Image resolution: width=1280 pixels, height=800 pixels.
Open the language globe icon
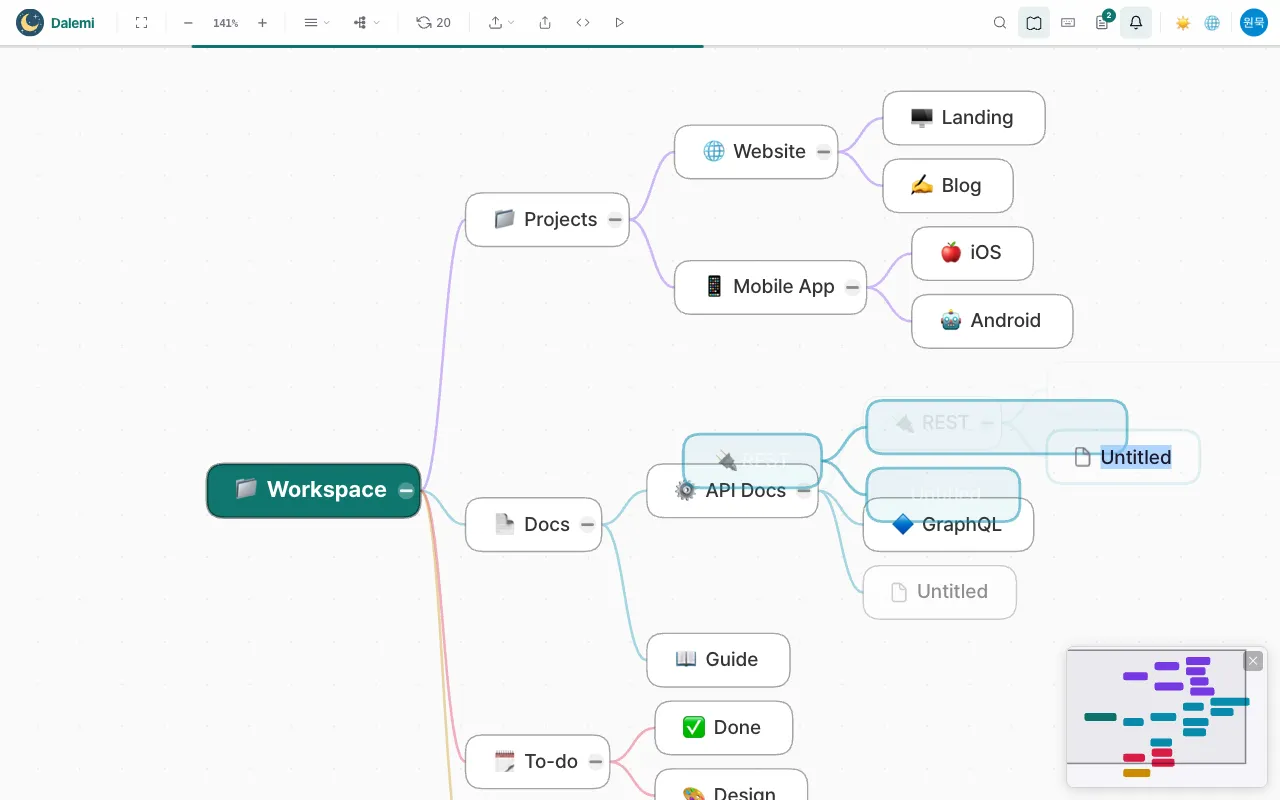[x=1212, y=22]
